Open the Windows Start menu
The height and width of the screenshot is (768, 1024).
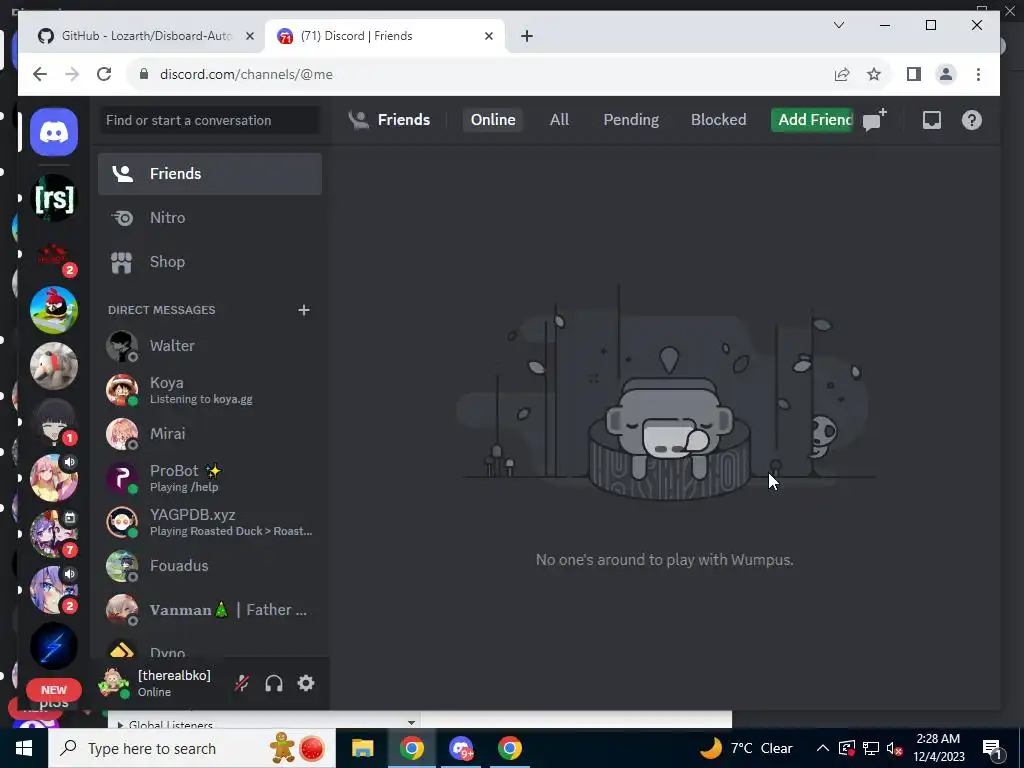(24, 748)
